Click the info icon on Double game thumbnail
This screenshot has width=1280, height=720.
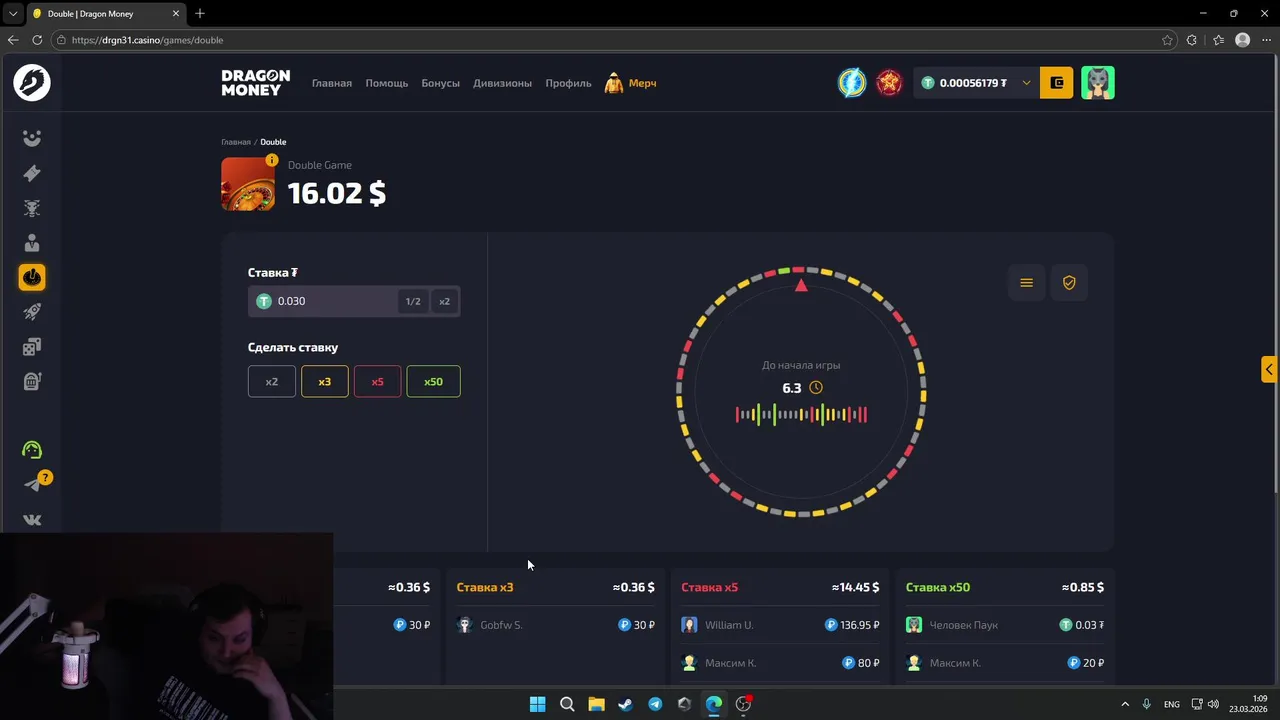(272, 160)
